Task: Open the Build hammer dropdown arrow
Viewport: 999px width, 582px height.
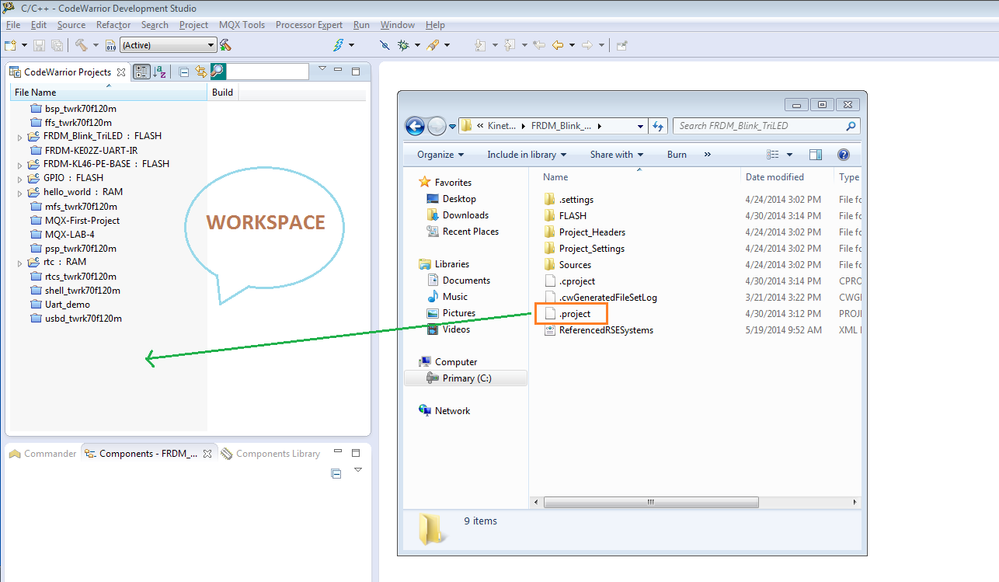Action: 96,45
